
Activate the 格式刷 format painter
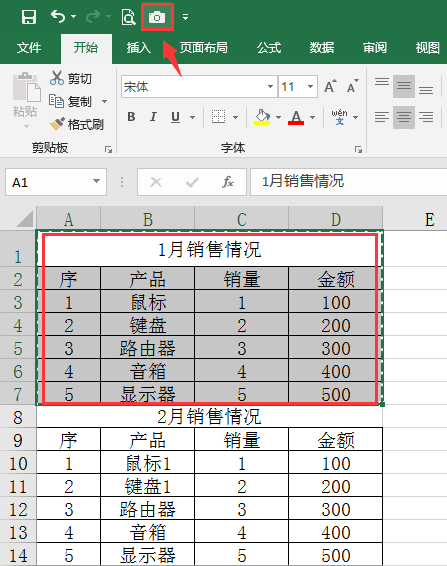(x=76, y=125)
